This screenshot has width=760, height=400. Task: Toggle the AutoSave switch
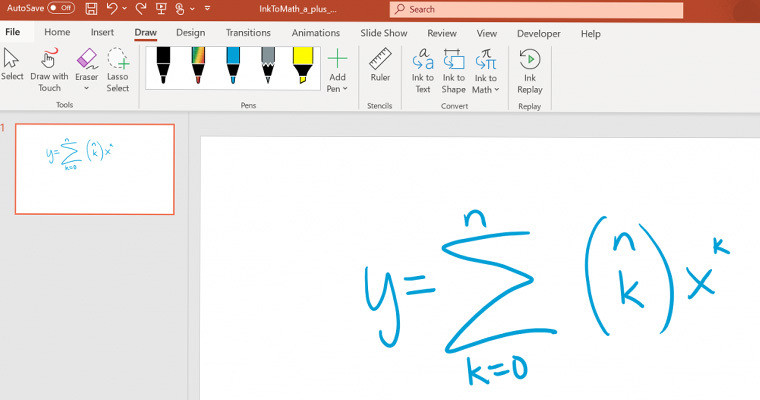[61, 8]
